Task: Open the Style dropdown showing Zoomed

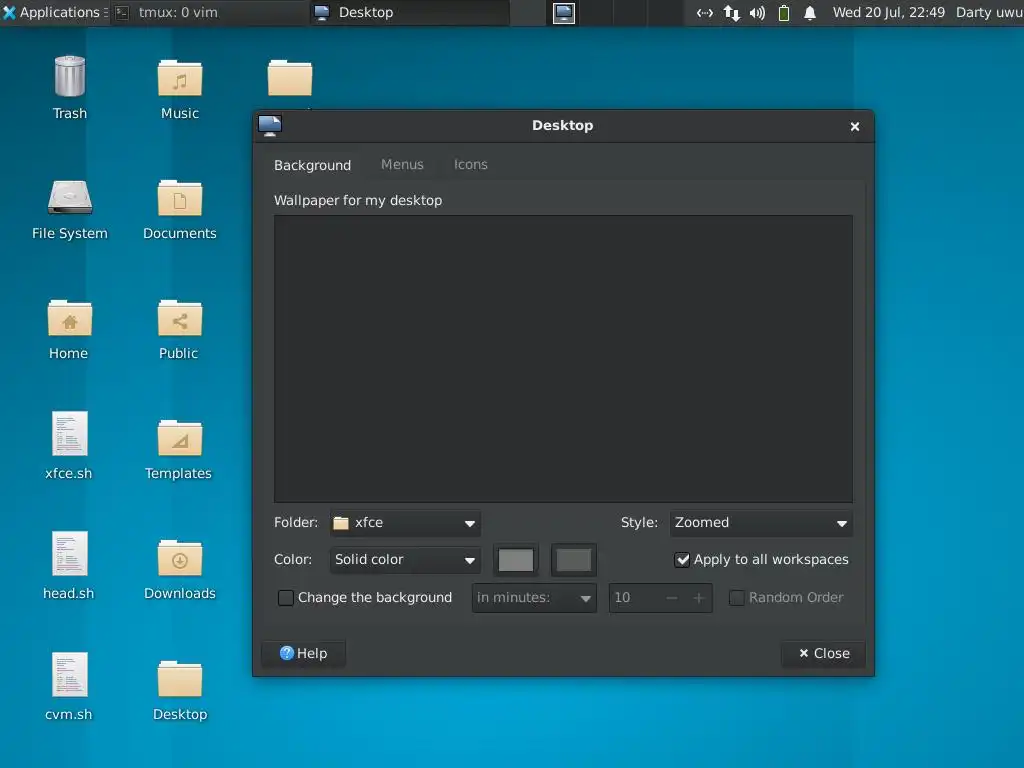Action: pos(761,523)
